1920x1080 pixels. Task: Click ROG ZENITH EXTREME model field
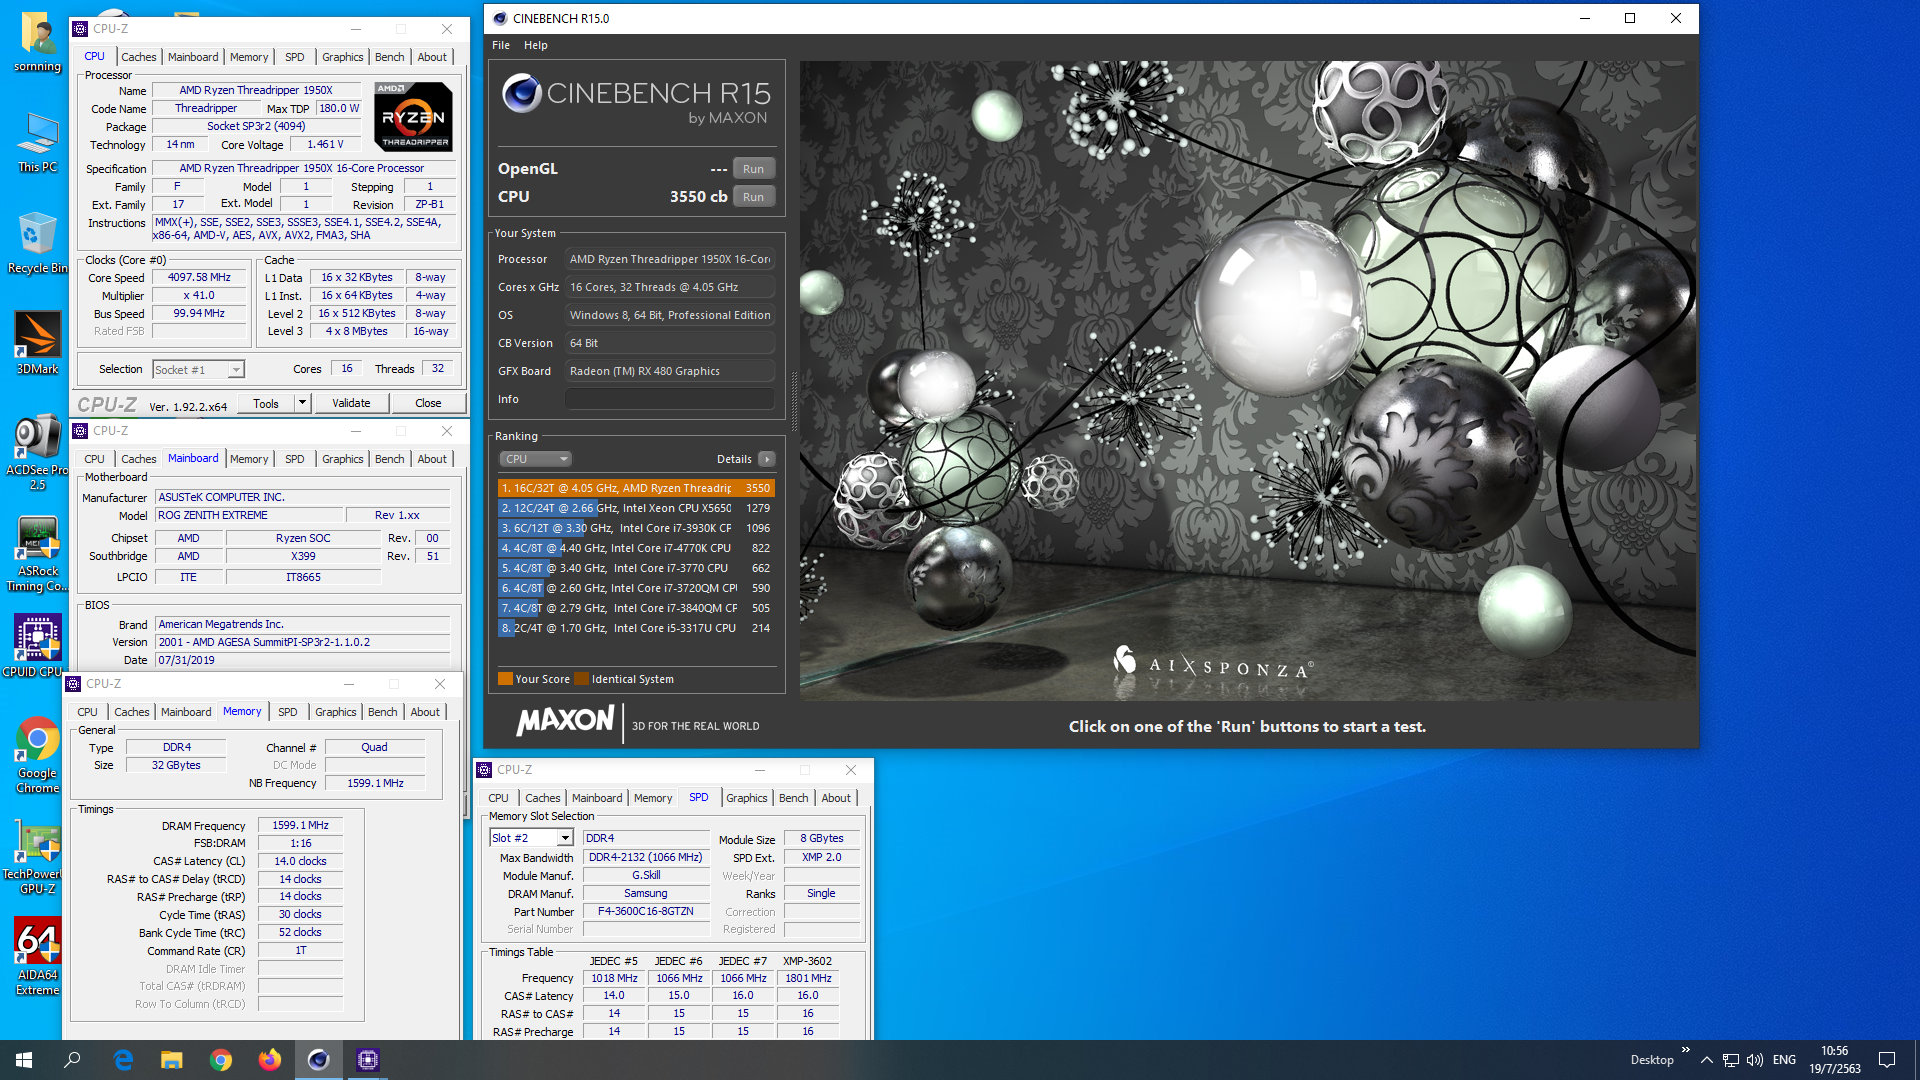[248, 515]
